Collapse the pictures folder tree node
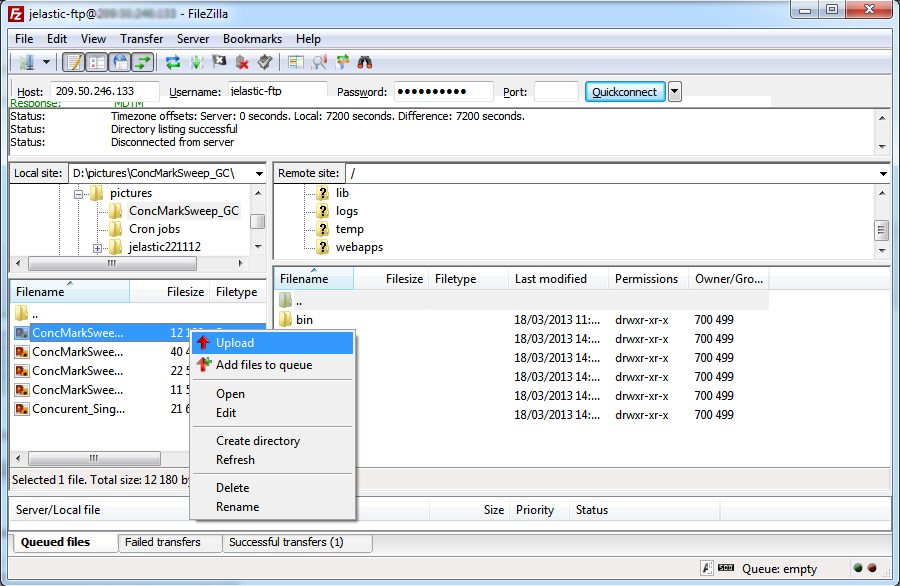The image size is (900, 586). coord(79,194)
